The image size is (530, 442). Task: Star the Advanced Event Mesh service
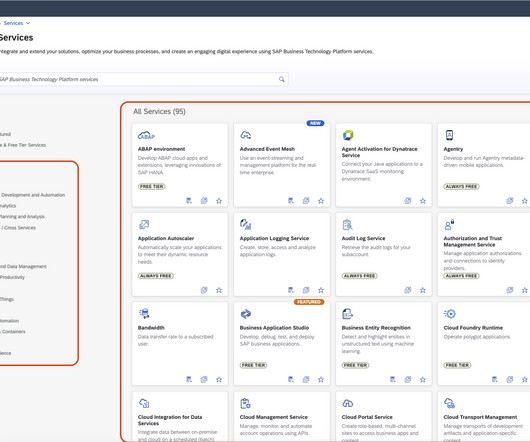click(321, 201)
